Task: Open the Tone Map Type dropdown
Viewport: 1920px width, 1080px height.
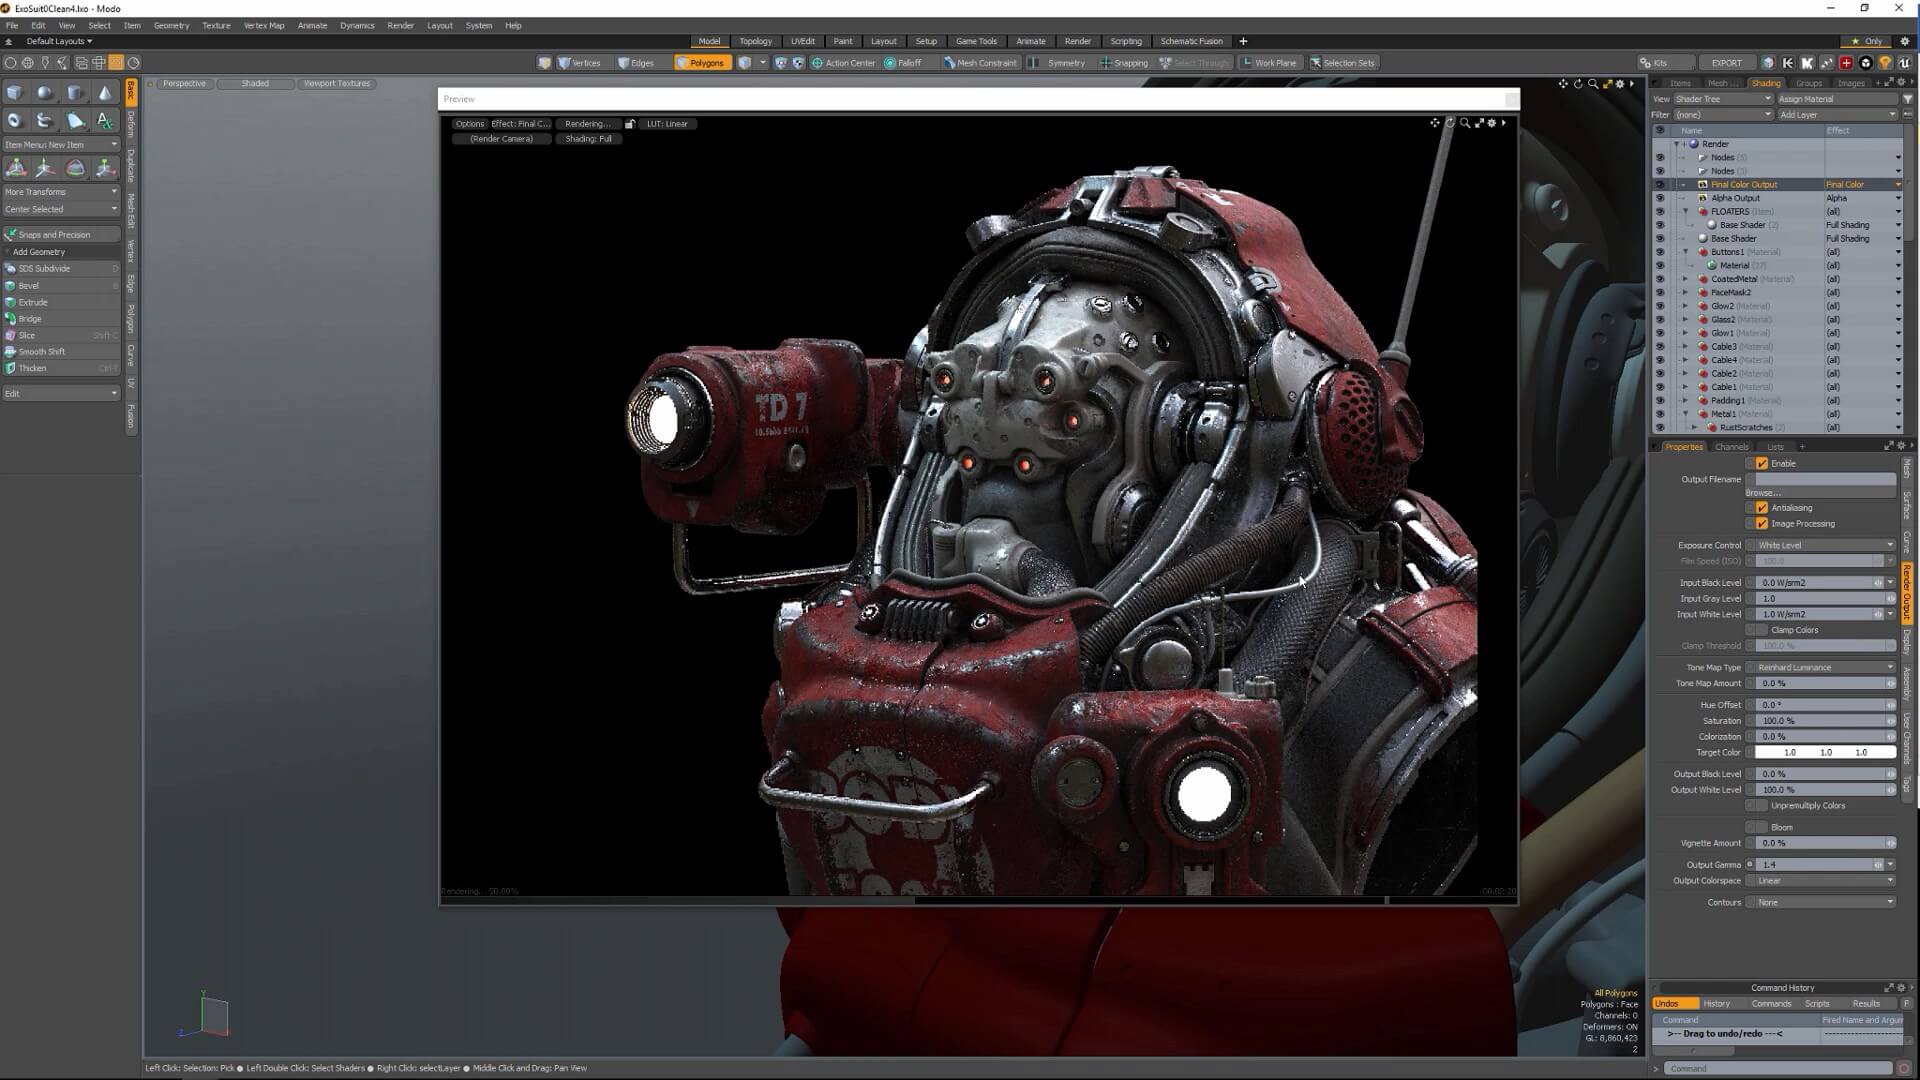Action: pyautogui.click(x=1825, y=668)
